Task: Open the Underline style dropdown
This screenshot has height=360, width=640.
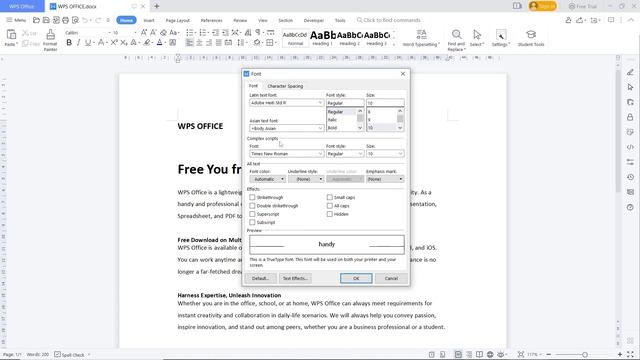Action: pyautogui.click(x=306, y=179)
